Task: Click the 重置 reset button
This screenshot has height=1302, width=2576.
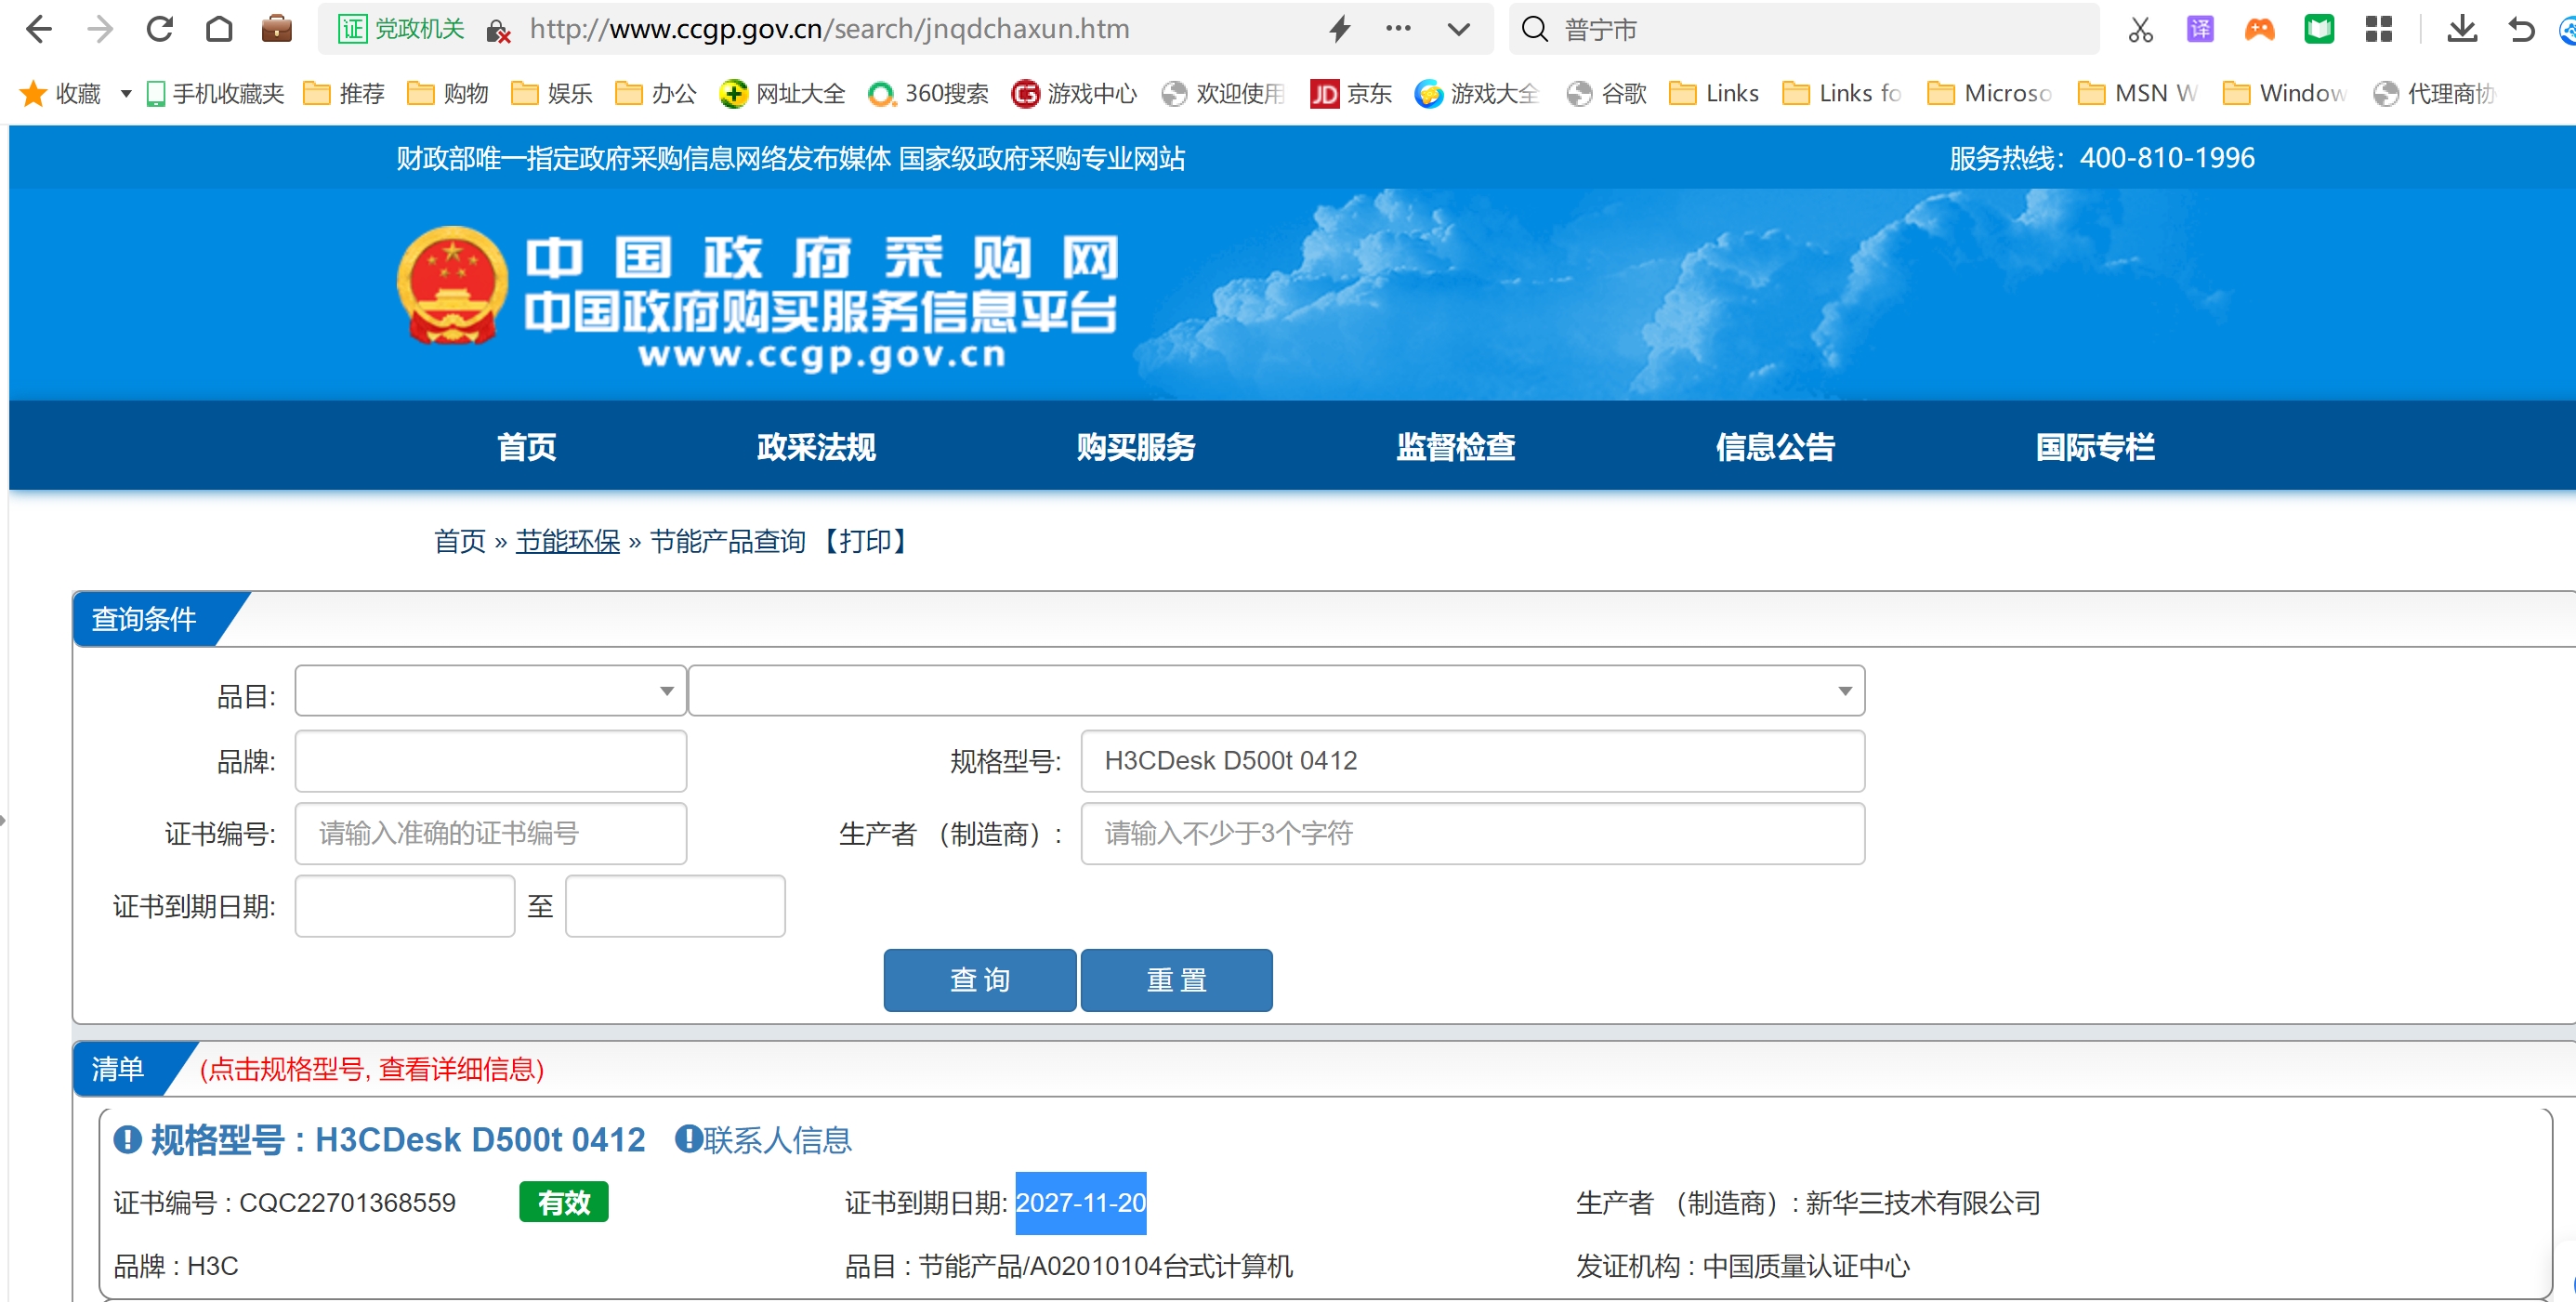Action: tap(1176, 980)
